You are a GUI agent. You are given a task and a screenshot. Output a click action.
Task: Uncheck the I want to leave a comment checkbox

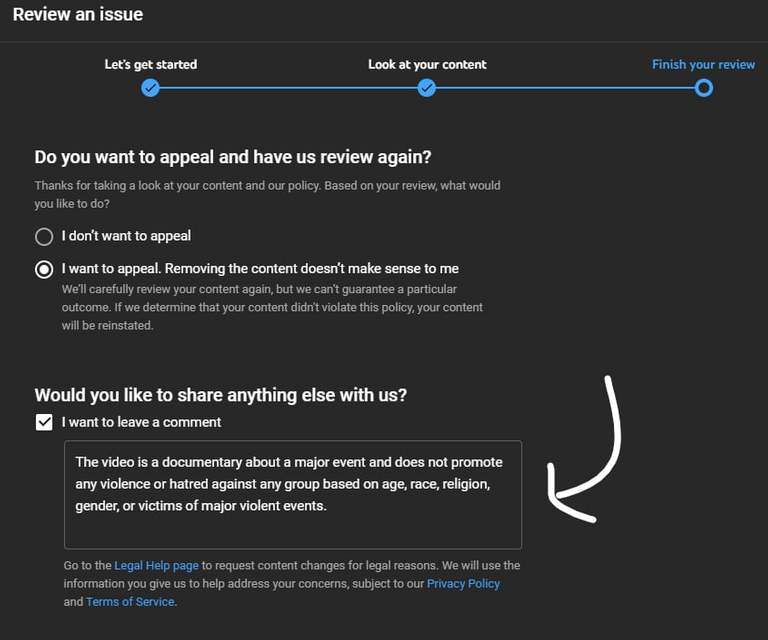[x=44, y=422]
